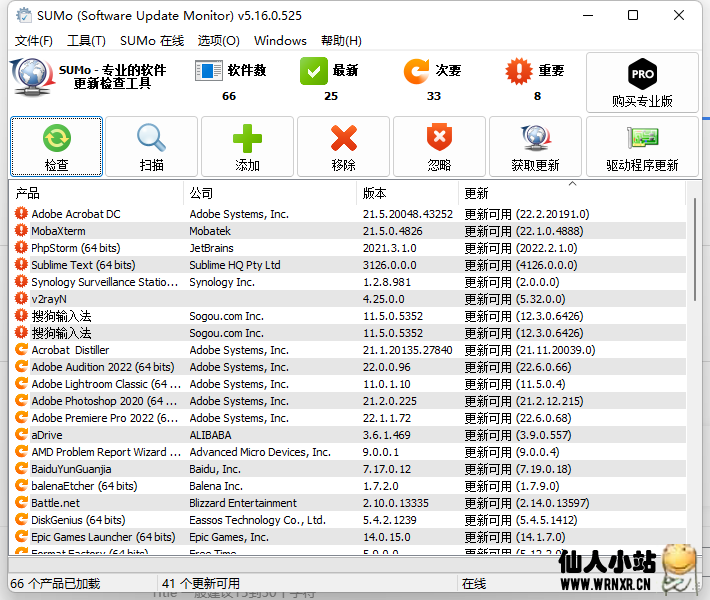This screenshot has height=600, width=710.
Task: Select AMD Problem Report Wizard row
Action: tap(347, 451)
